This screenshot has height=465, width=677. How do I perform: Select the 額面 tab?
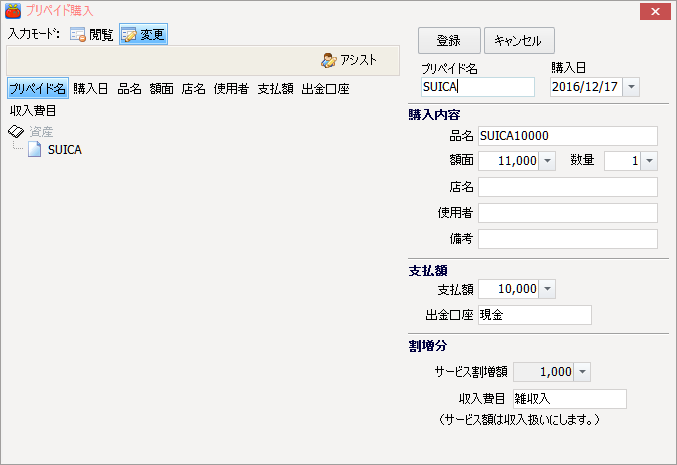(x=161, y=89)
